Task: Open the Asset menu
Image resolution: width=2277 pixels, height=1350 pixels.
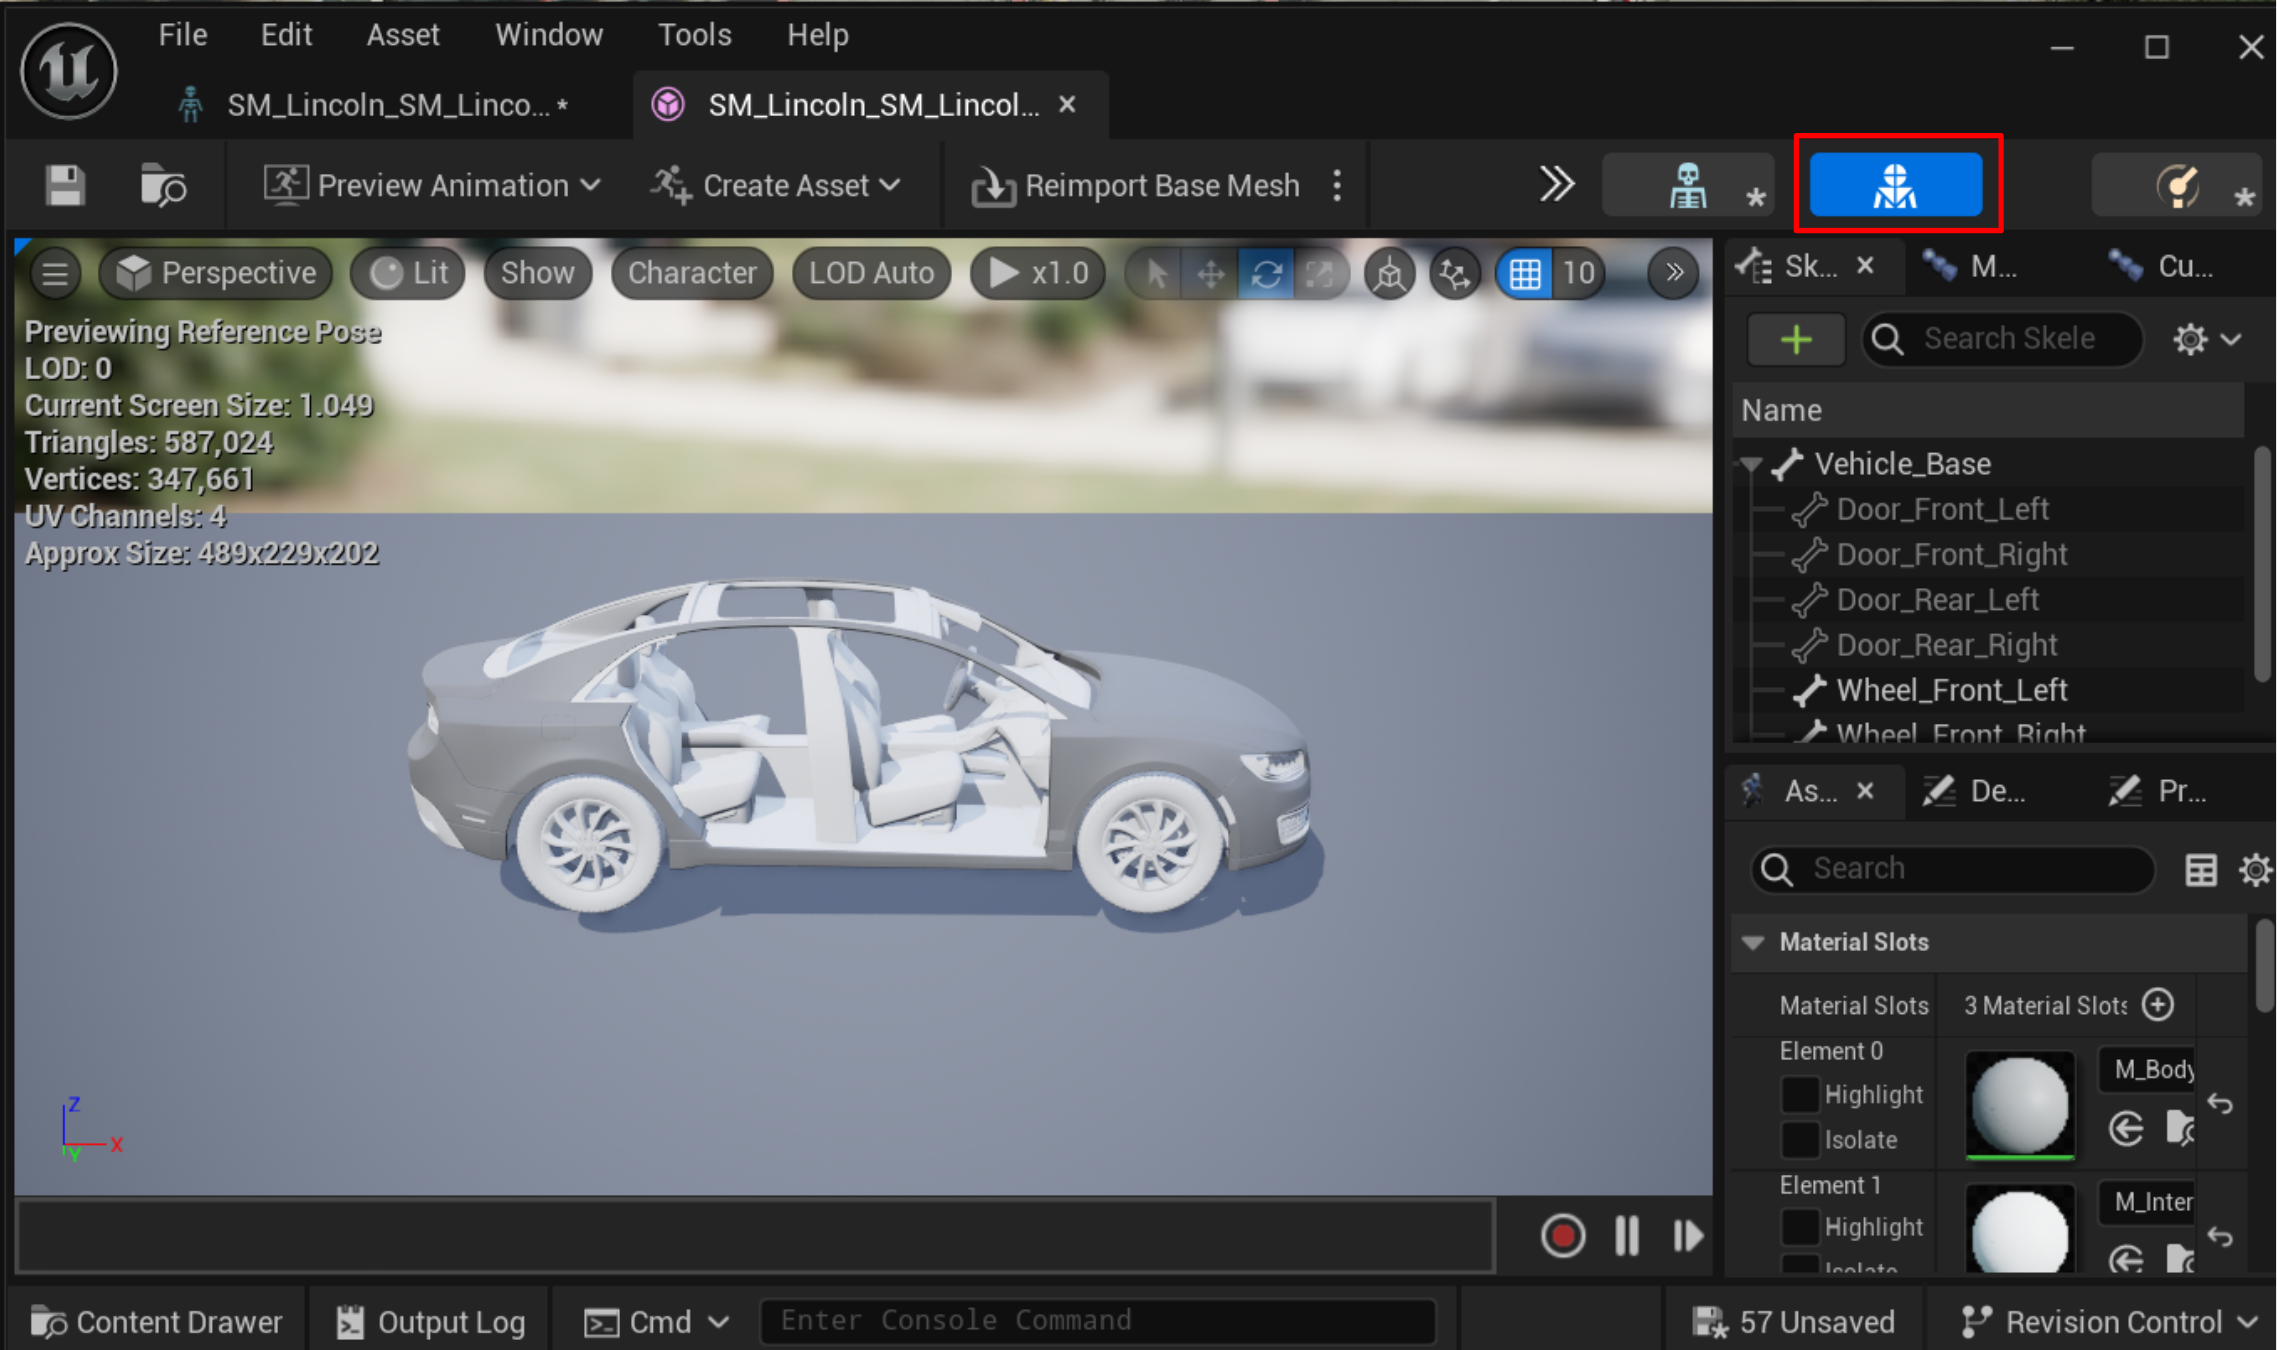Action: click(x=402, y=35)
